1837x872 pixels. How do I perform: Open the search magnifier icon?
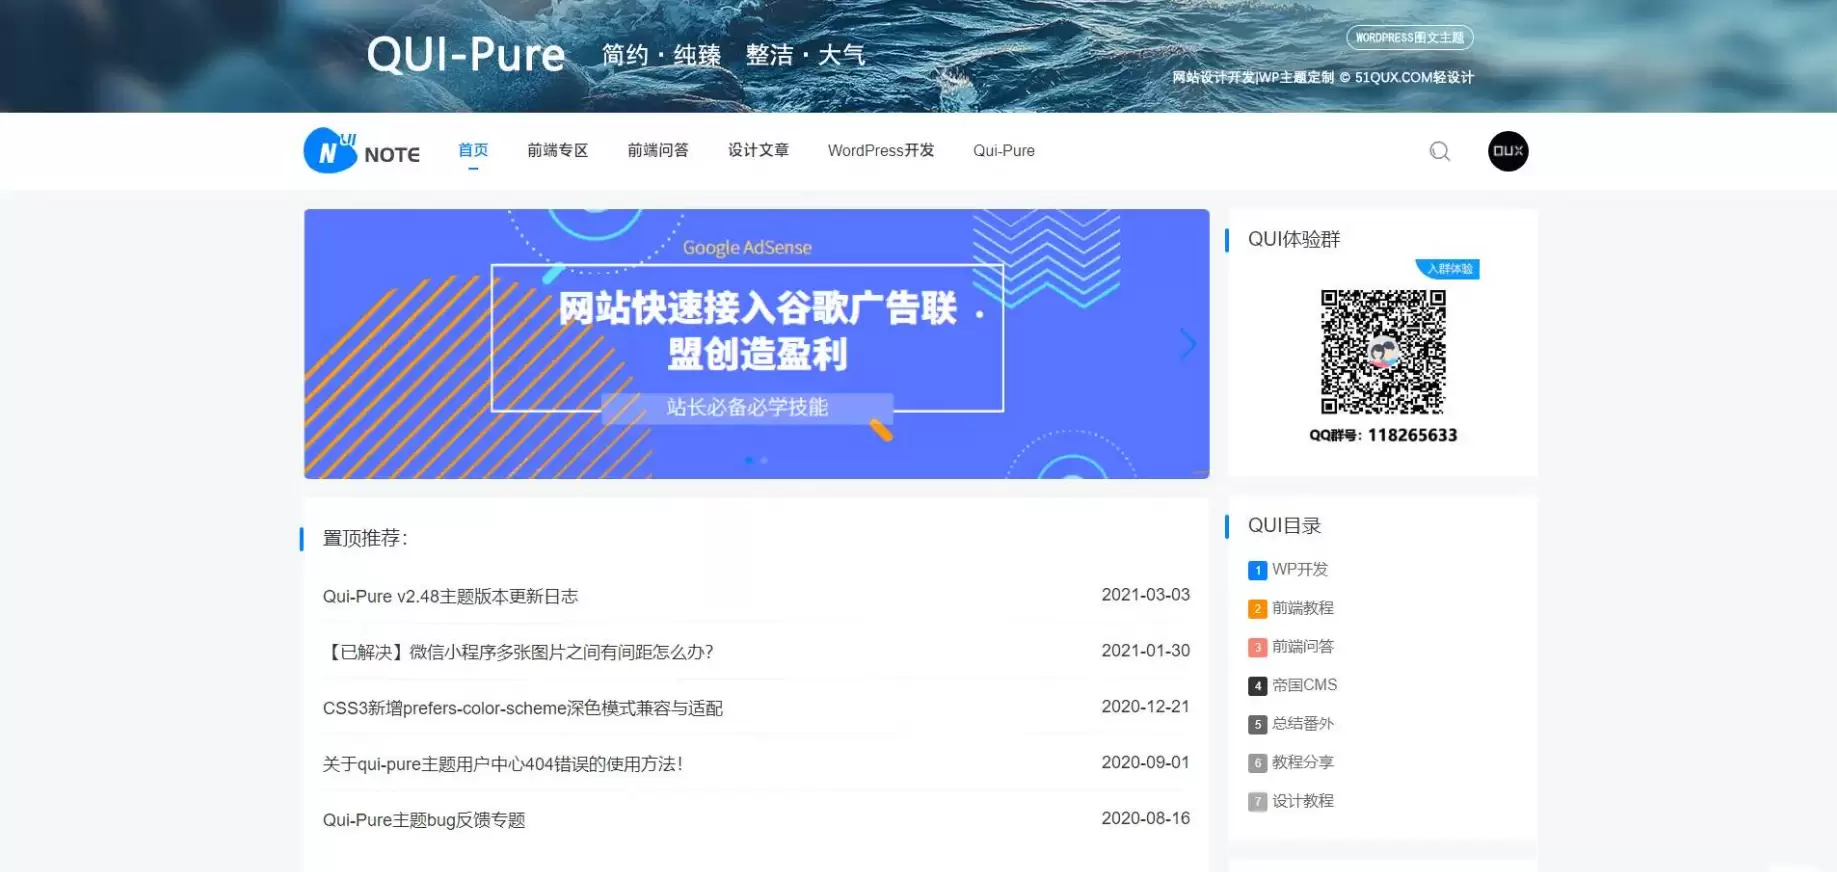coord(1439,151)
